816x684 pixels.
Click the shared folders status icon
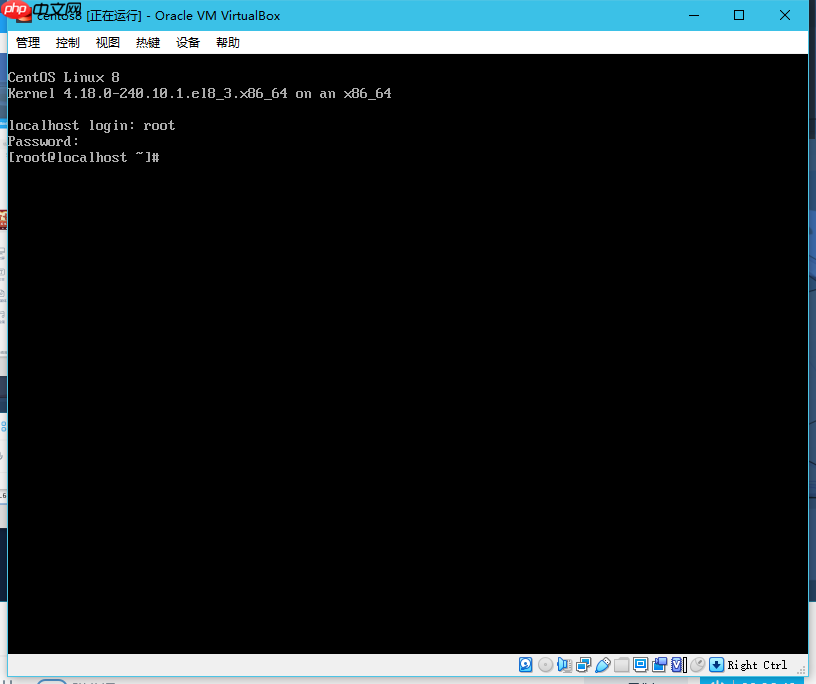621,664
